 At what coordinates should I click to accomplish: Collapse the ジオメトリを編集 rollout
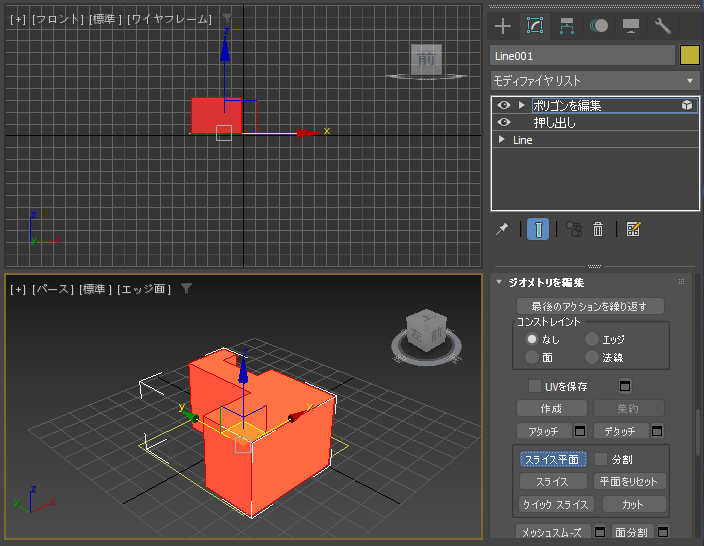click(499, 282)
